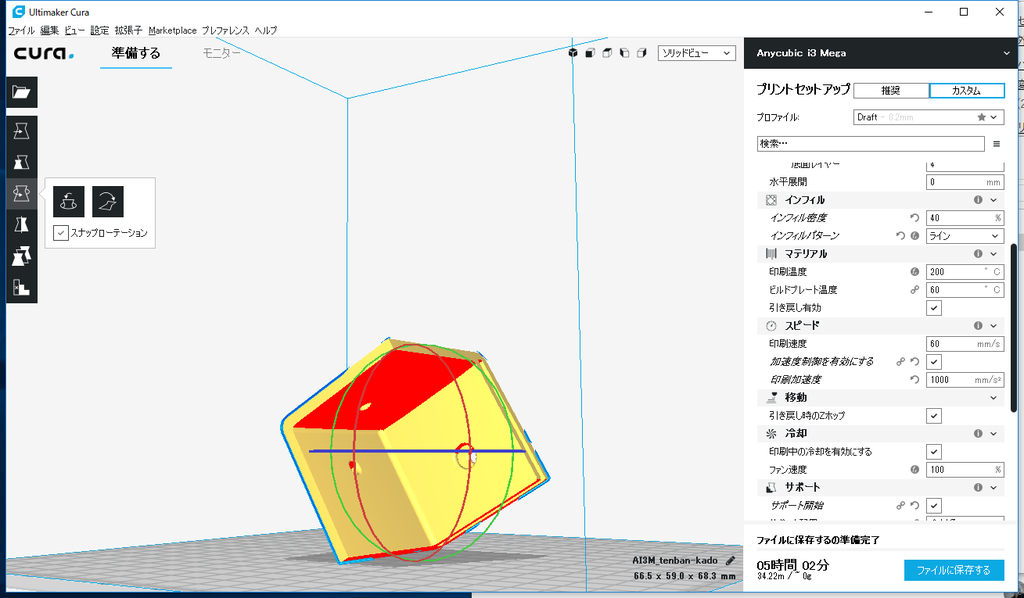Click info icon on 冷却 section header
Screen dimensions: 1024x598
978,433
